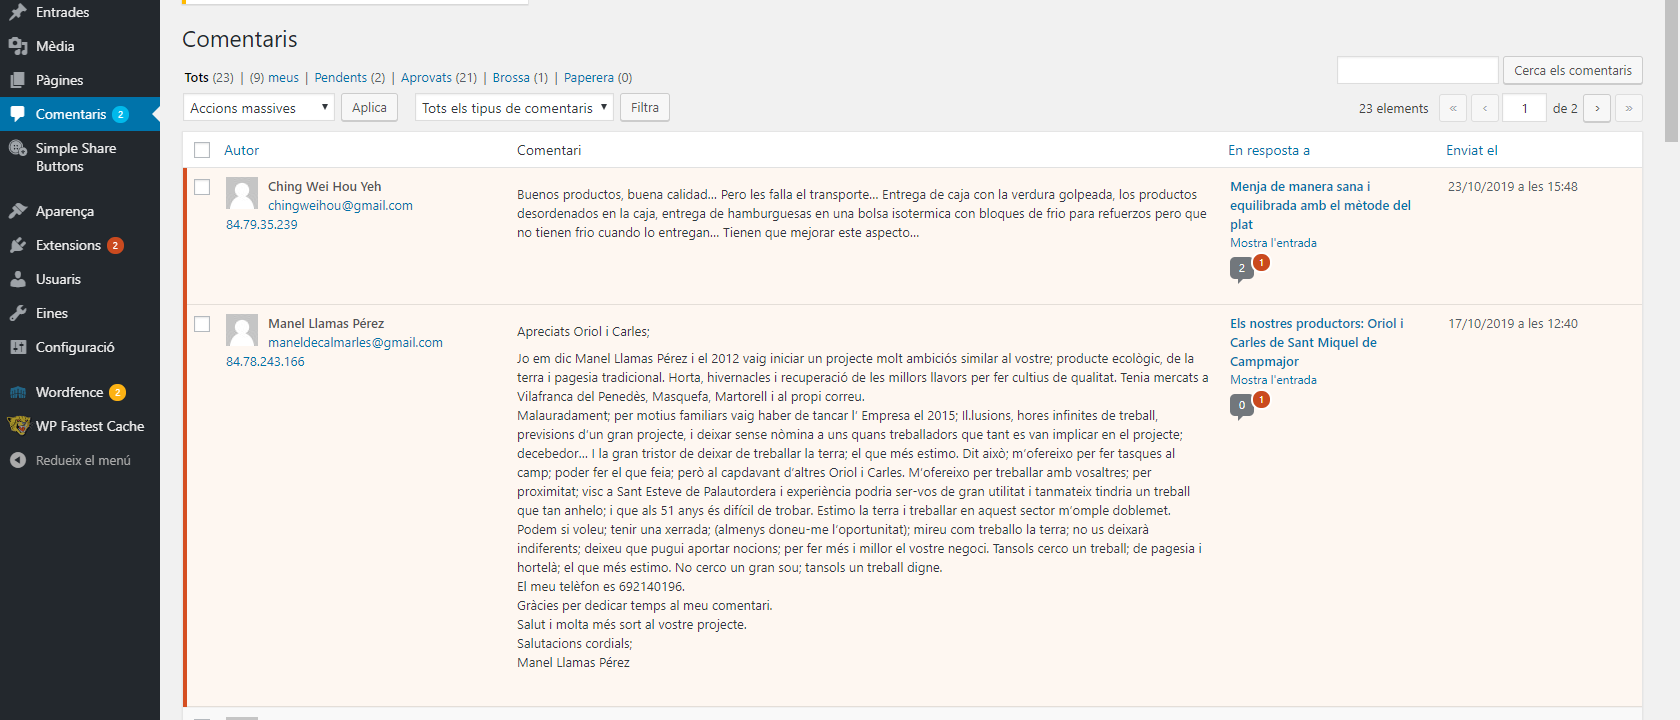The image size is (1680, 720).
Task: Click the comment count bubble for Ching Wei's entry
Action: tap(1241, 269)
